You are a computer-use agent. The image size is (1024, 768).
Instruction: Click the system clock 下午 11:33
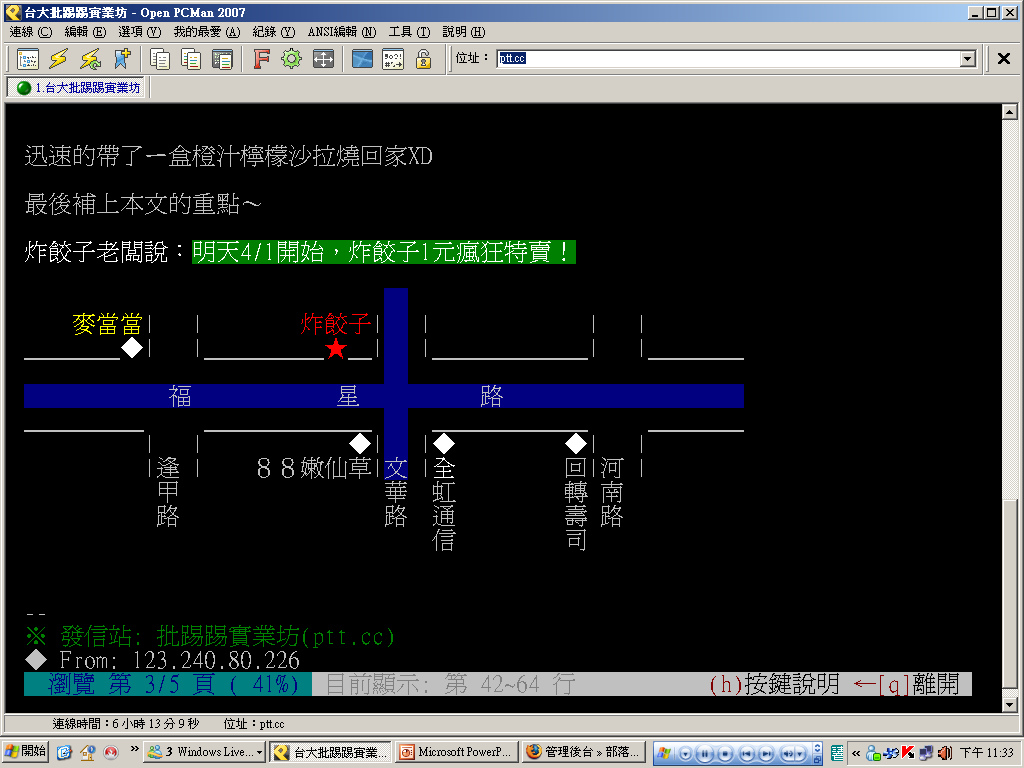[x=986, y=753]
